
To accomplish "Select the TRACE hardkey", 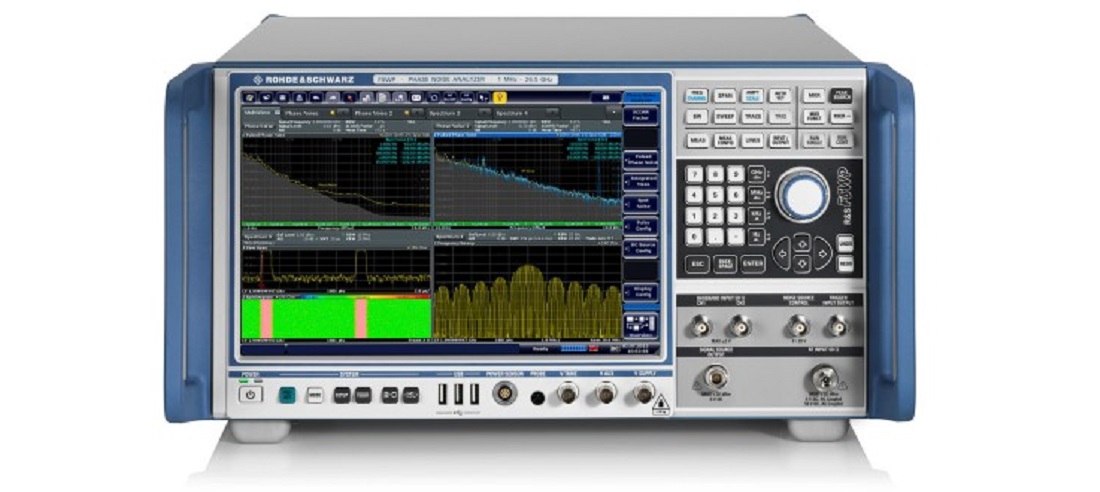I will tap(753, 117).
